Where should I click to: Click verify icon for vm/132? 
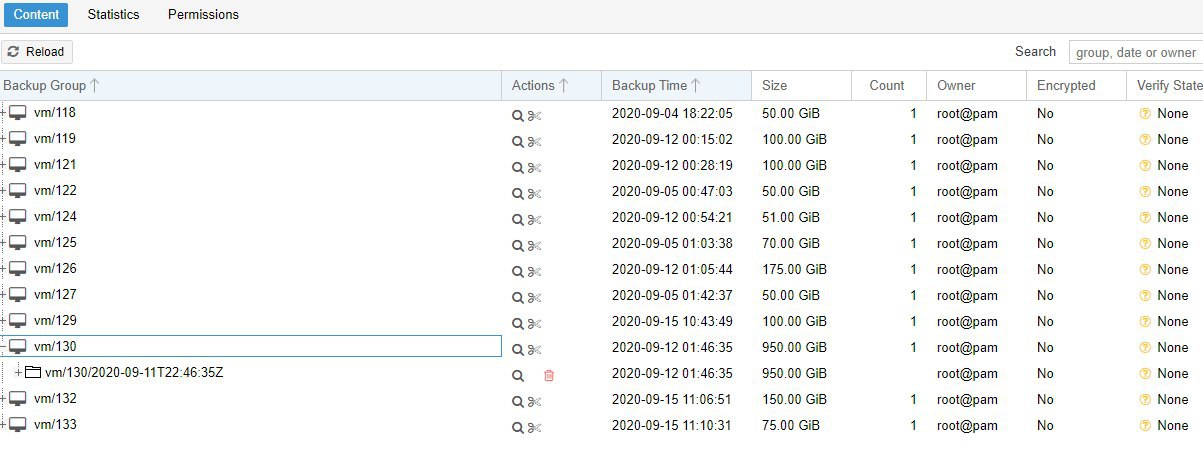point(518,401)
